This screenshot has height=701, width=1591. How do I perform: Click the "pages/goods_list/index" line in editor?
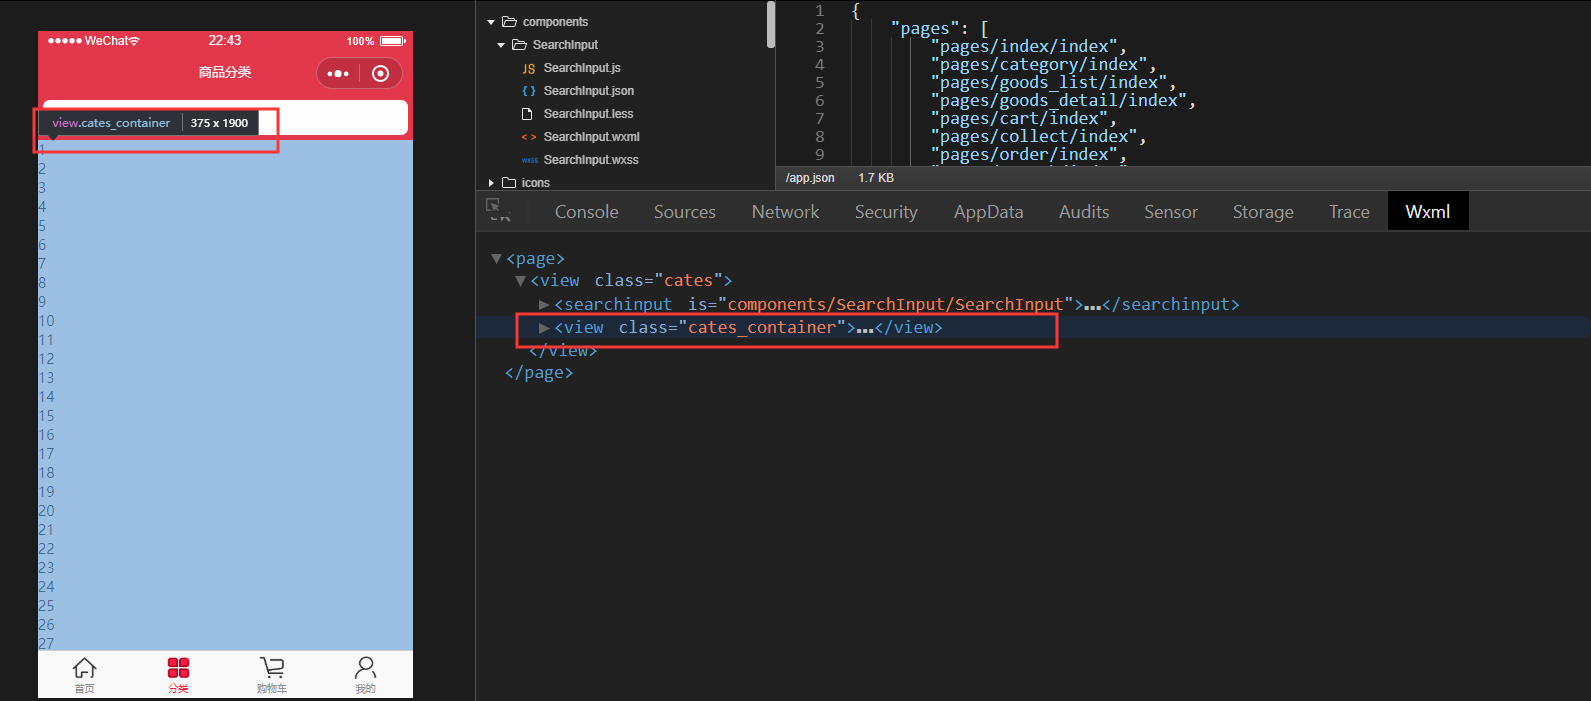point(1053,83)
